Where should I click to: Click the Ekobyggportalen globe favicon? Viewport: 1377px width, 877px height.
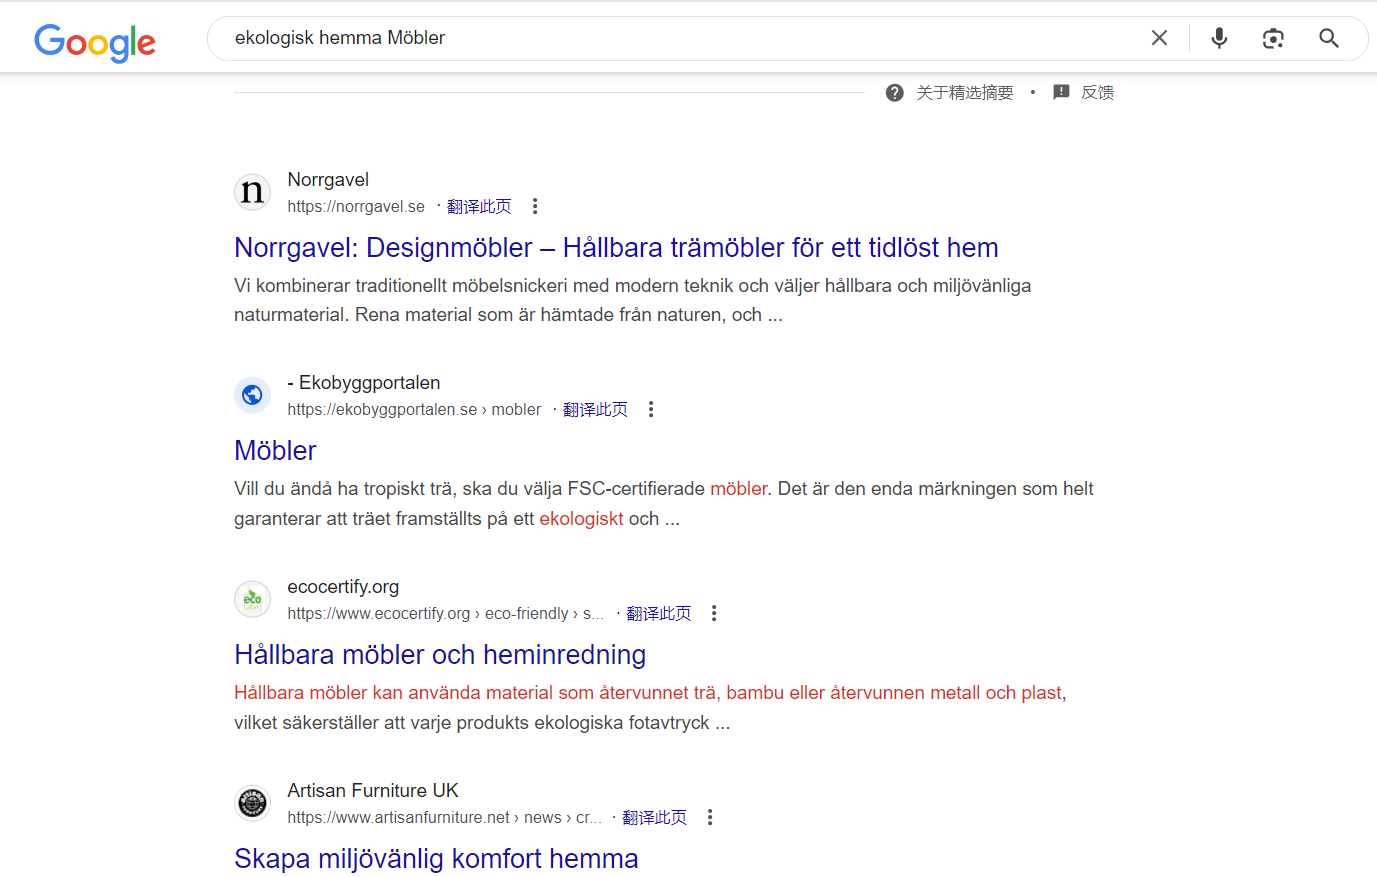[x=253, y=395]
